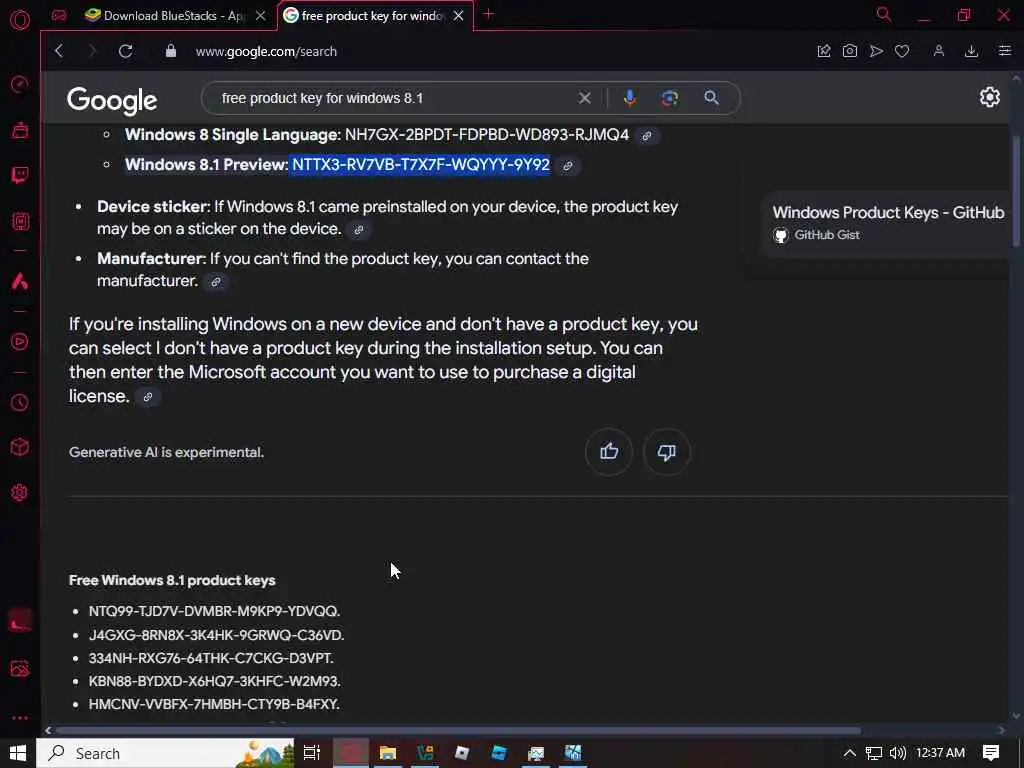Screen dimensions: 1024x768
Task: Click highlighted key NTTX3-RV7VB-T7X7F-WQYYY-9Y92
Action: coord(421,165)
